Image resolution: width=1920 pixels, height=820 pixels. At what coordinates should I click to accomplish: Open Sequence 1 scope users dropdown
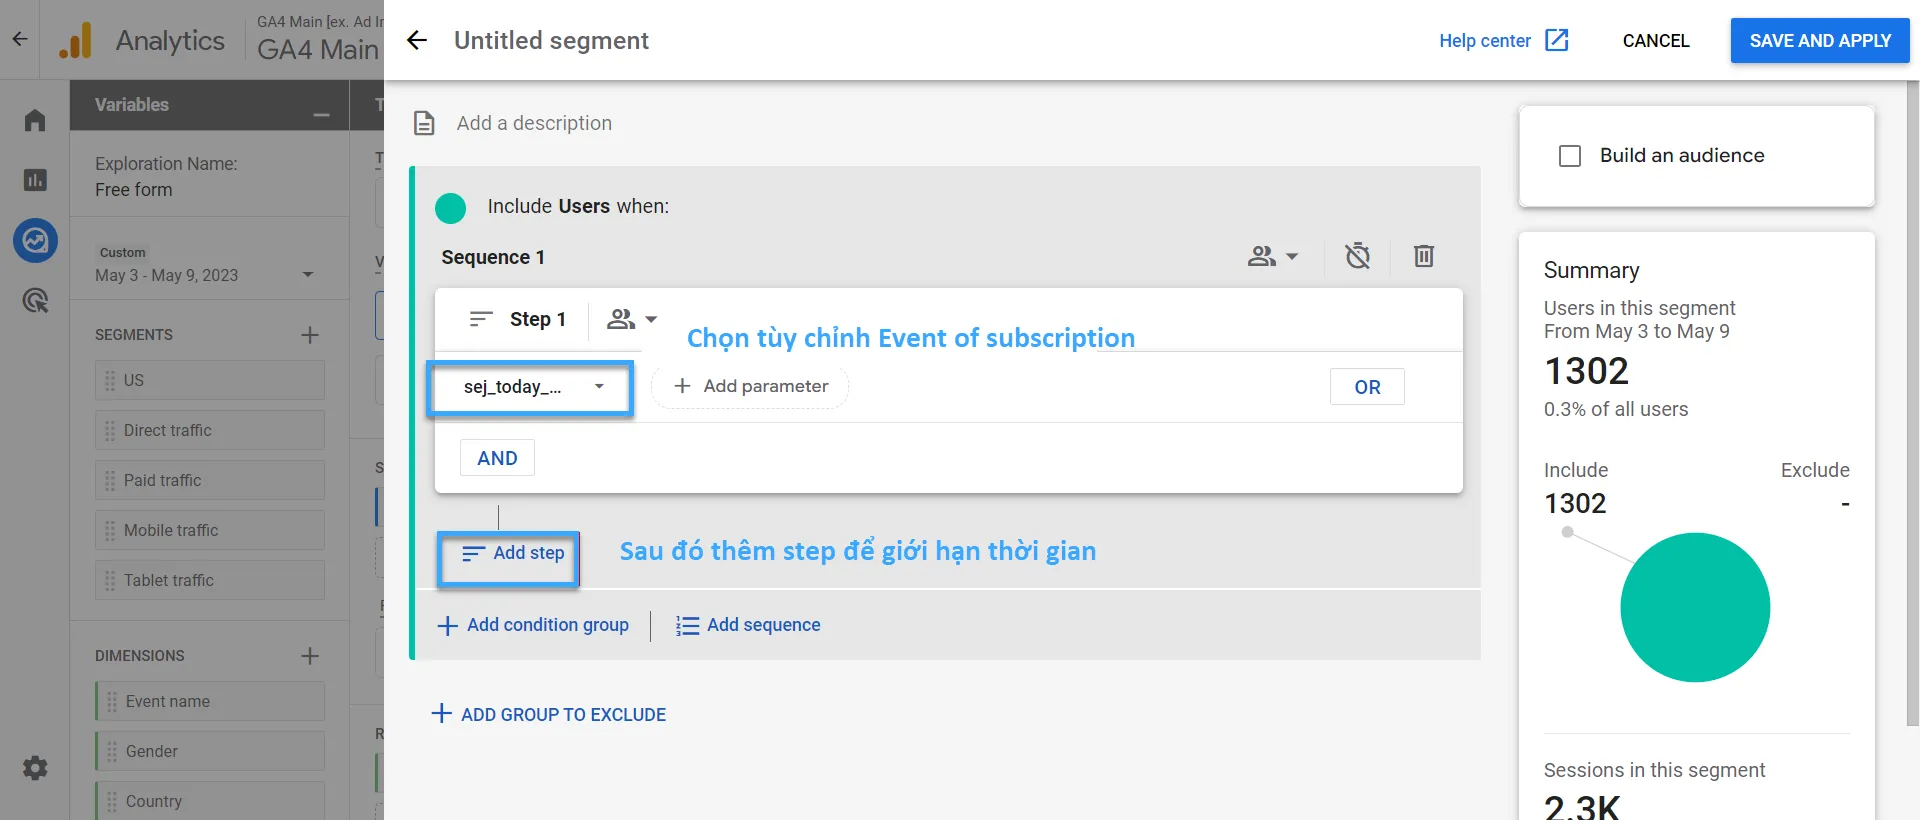point(1272,257)
